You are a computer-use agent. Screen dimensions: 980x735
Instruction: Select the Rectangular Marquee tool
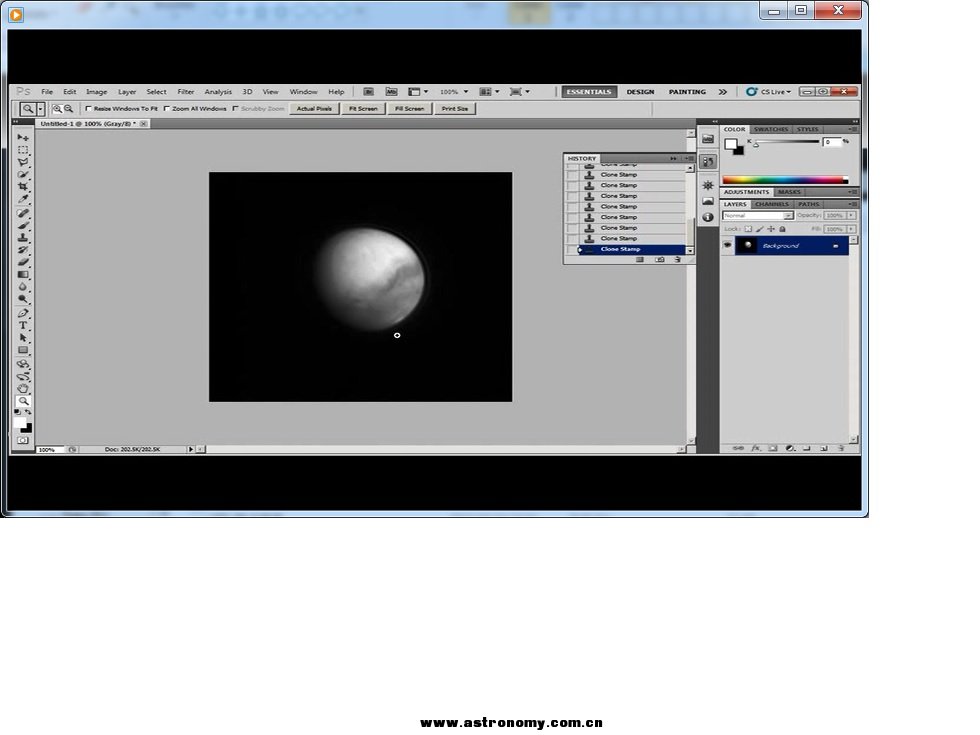(23, 149)
